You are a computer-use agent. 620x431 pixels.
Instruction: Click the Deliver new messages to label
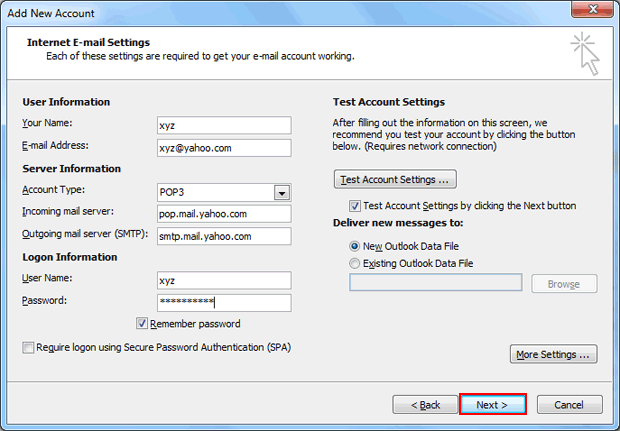(398, 223)
